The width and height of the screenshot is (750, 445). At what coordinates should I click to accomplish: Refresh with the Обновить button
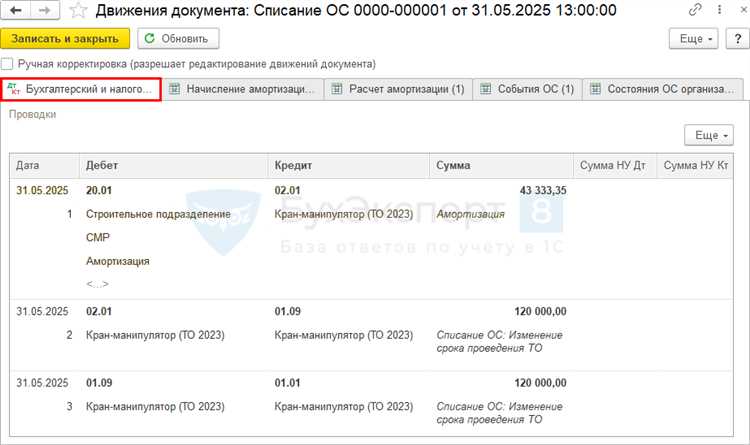(178, 39)
